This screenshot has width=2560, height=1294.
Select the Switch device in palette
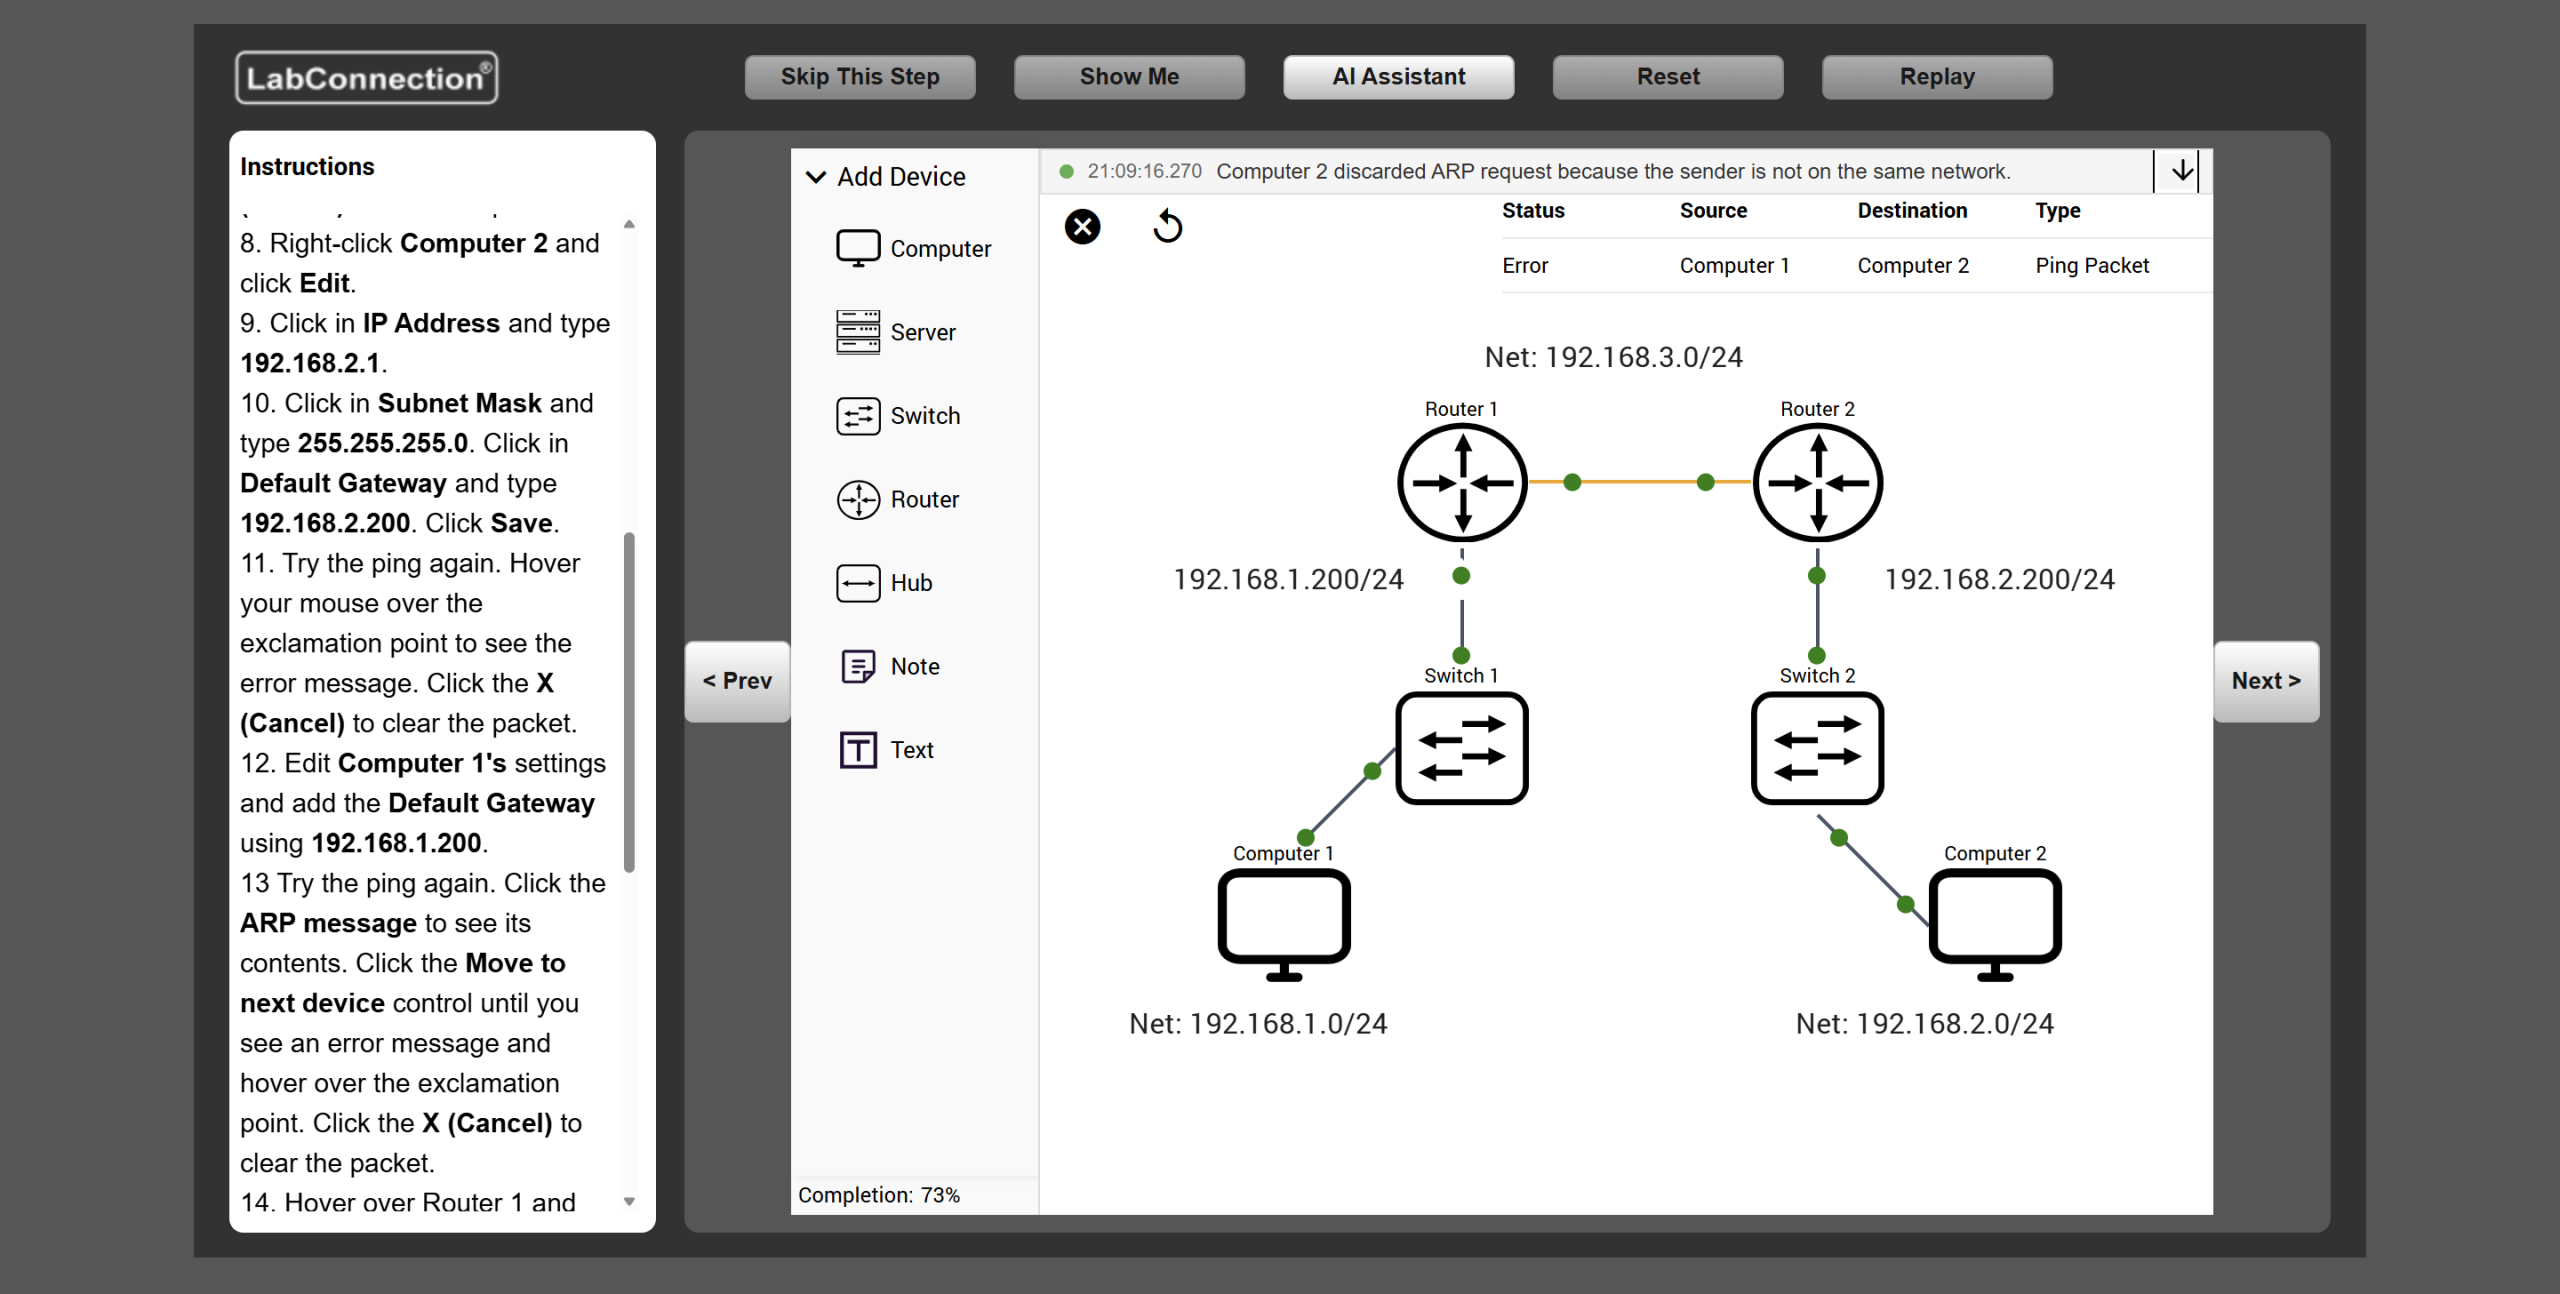coord(897,416)
